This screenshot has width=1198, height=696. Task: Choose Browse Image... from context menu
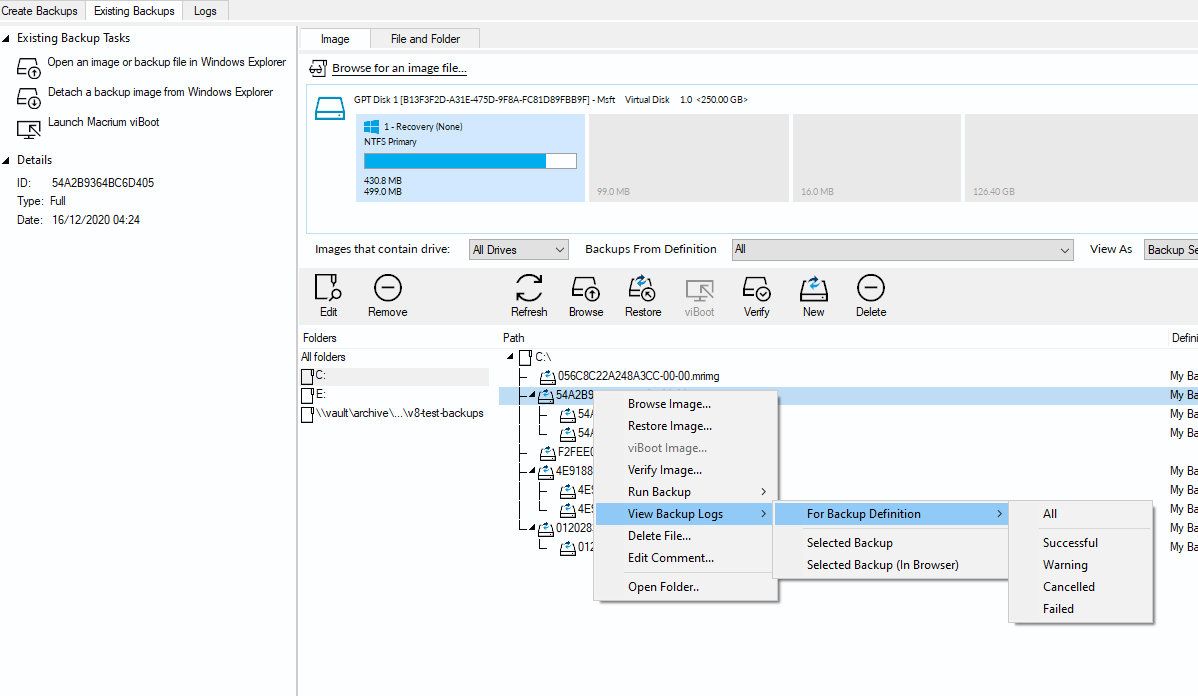click(x=686, y=404)
